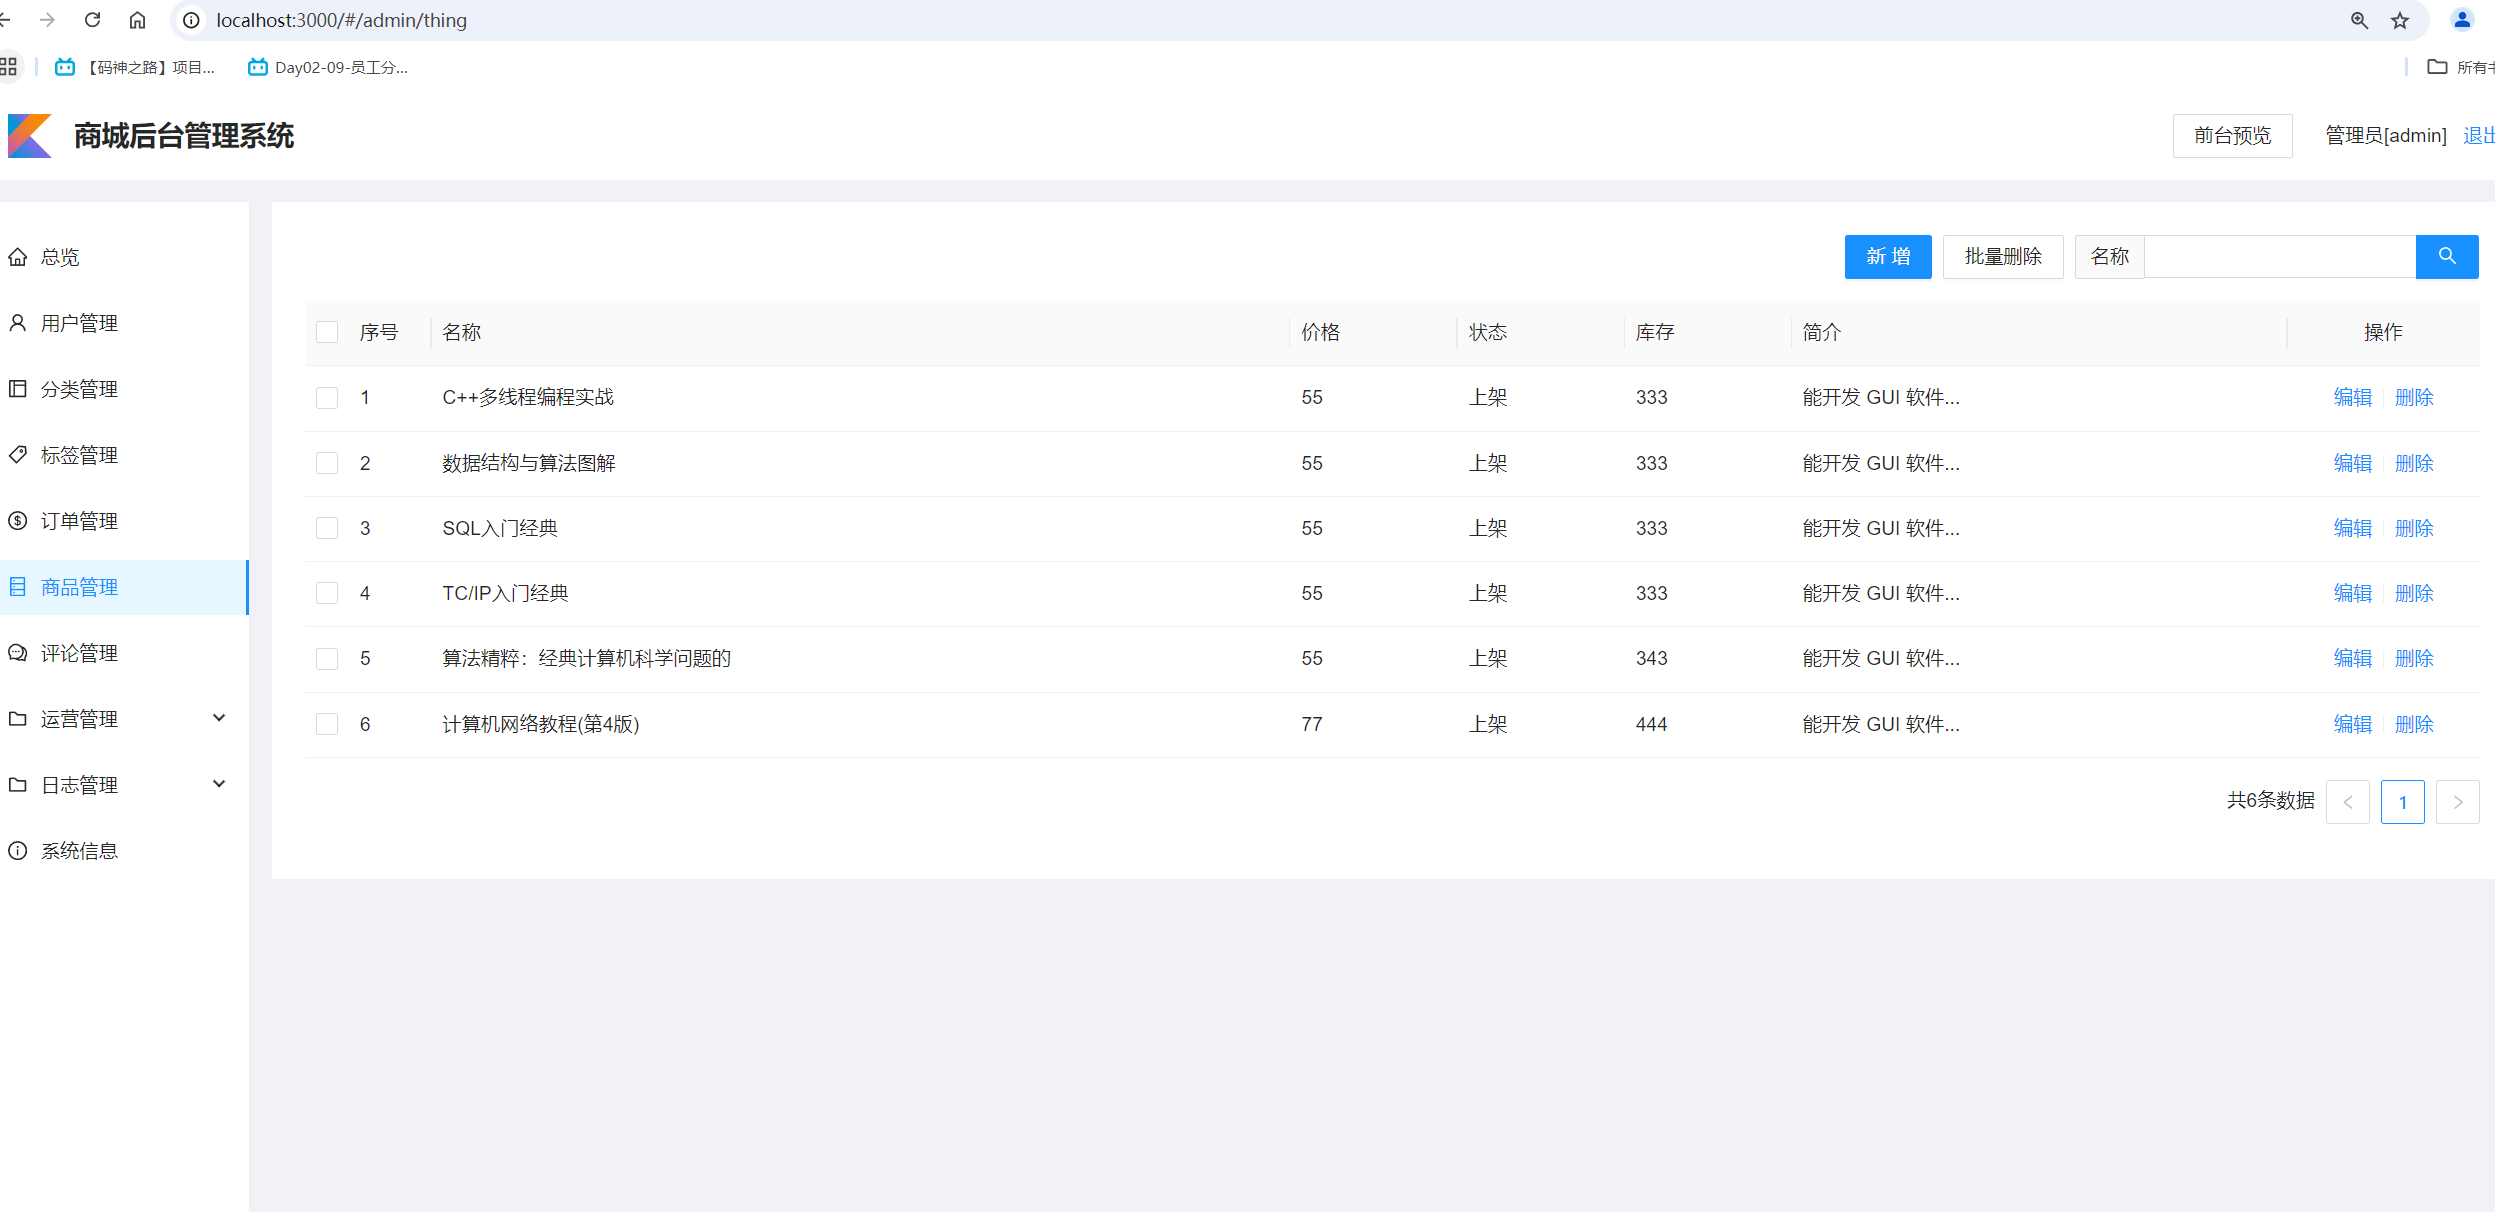The height and width of the screenshot is (1212, 2495).
Task: Click site info icon in address bar
Action: click(191, 20)
